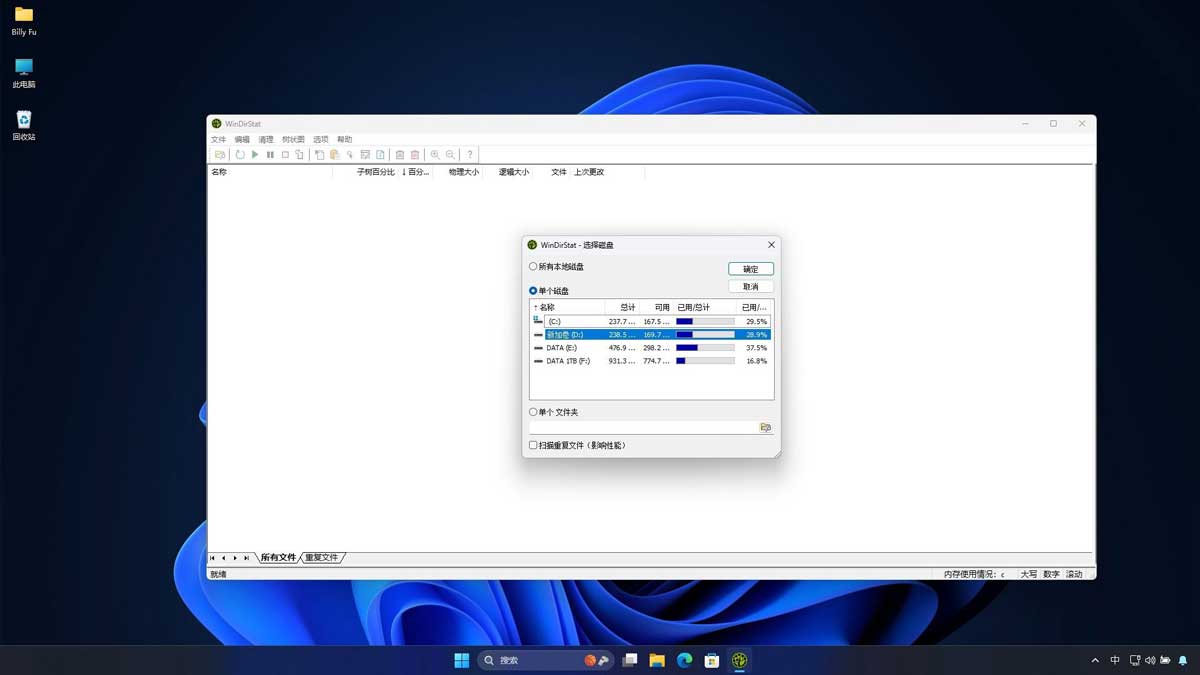Click the 取消 button

click(x=750, y=287)
